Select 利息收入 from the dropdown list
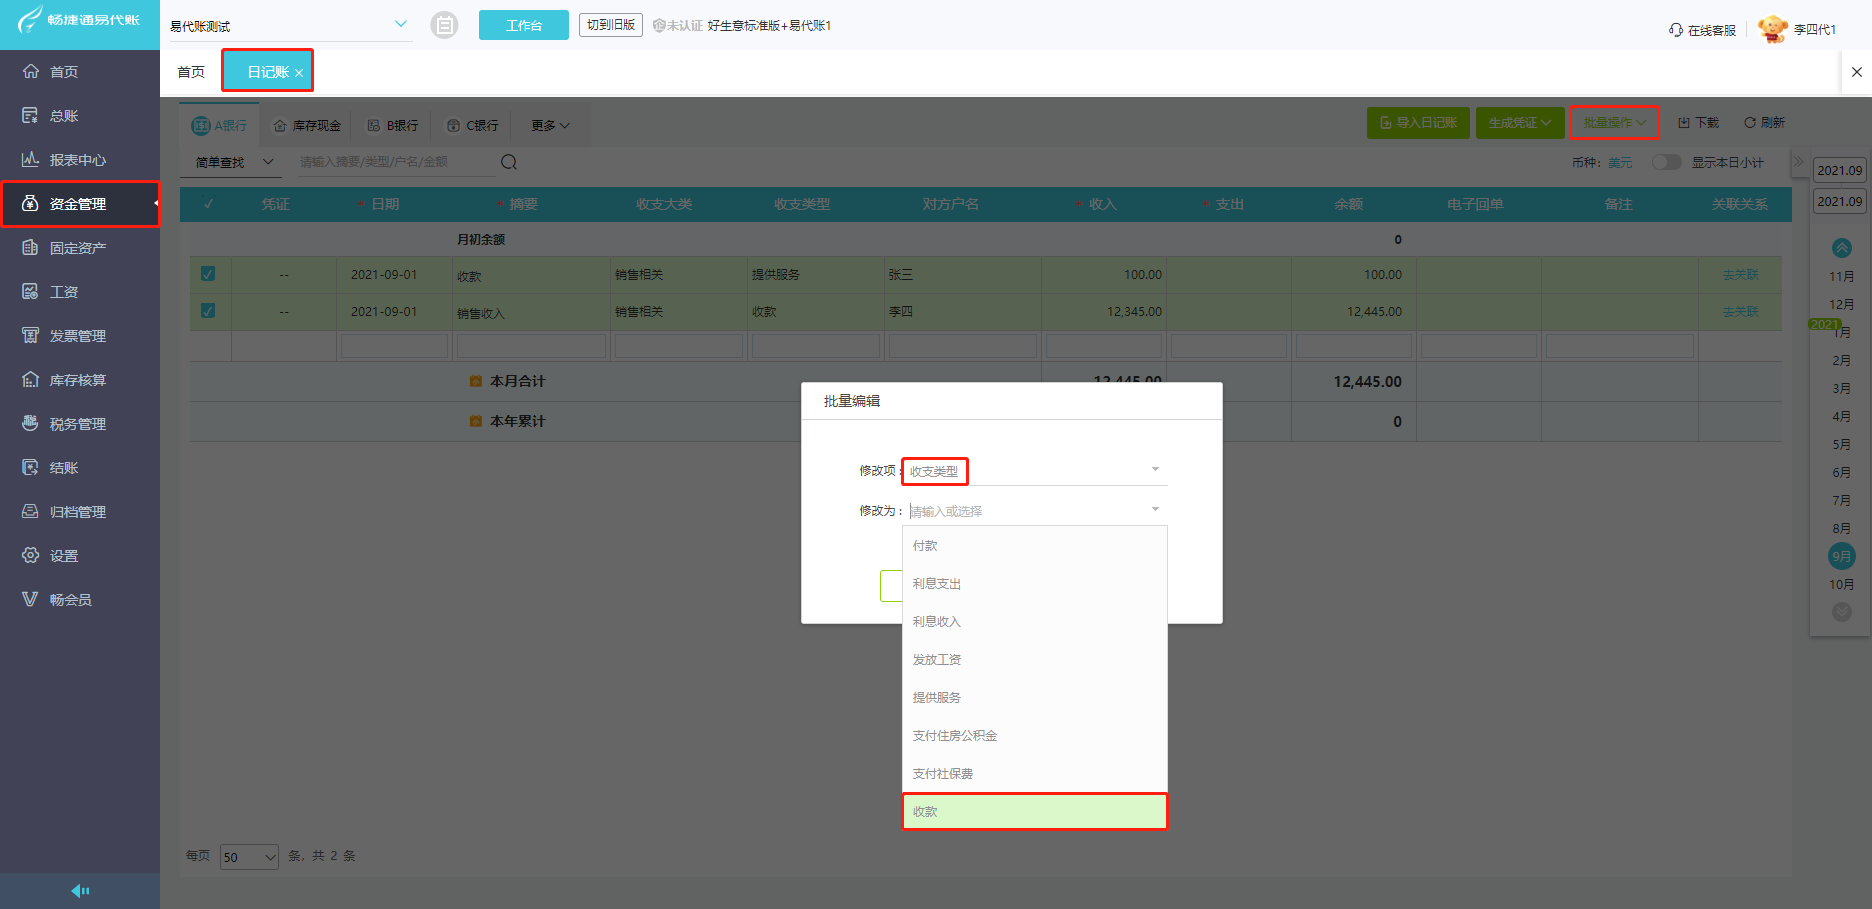 1035,622
